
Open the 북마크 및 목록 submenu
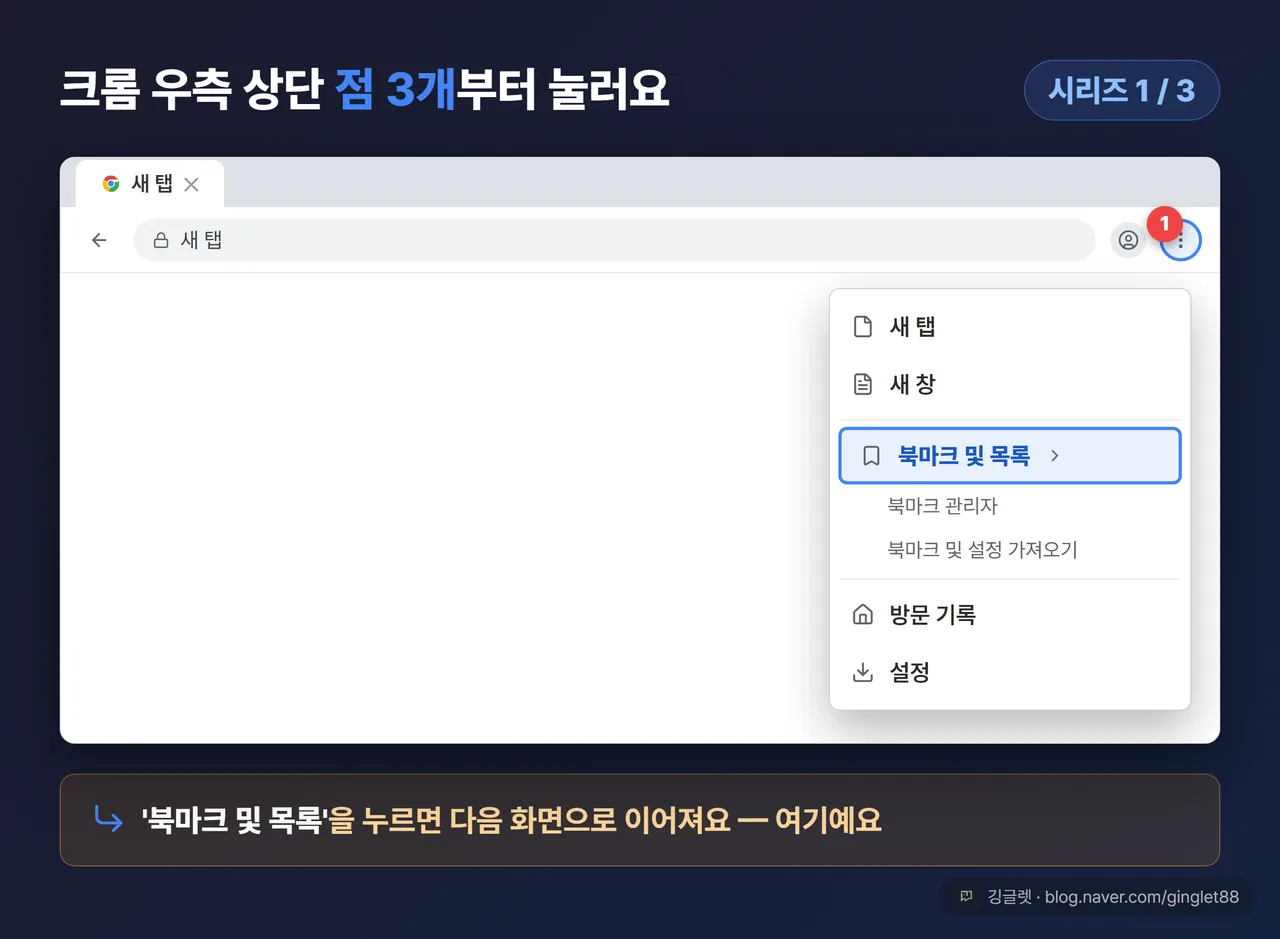tap(1010, 456)
